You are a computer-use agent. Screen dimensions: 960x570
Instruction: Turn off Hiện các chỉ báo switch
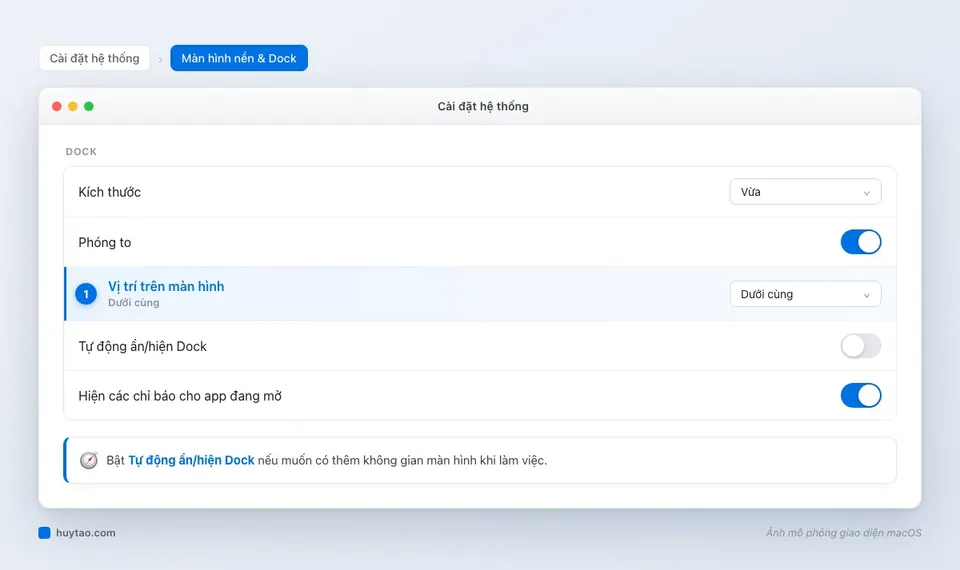[860, 396]
